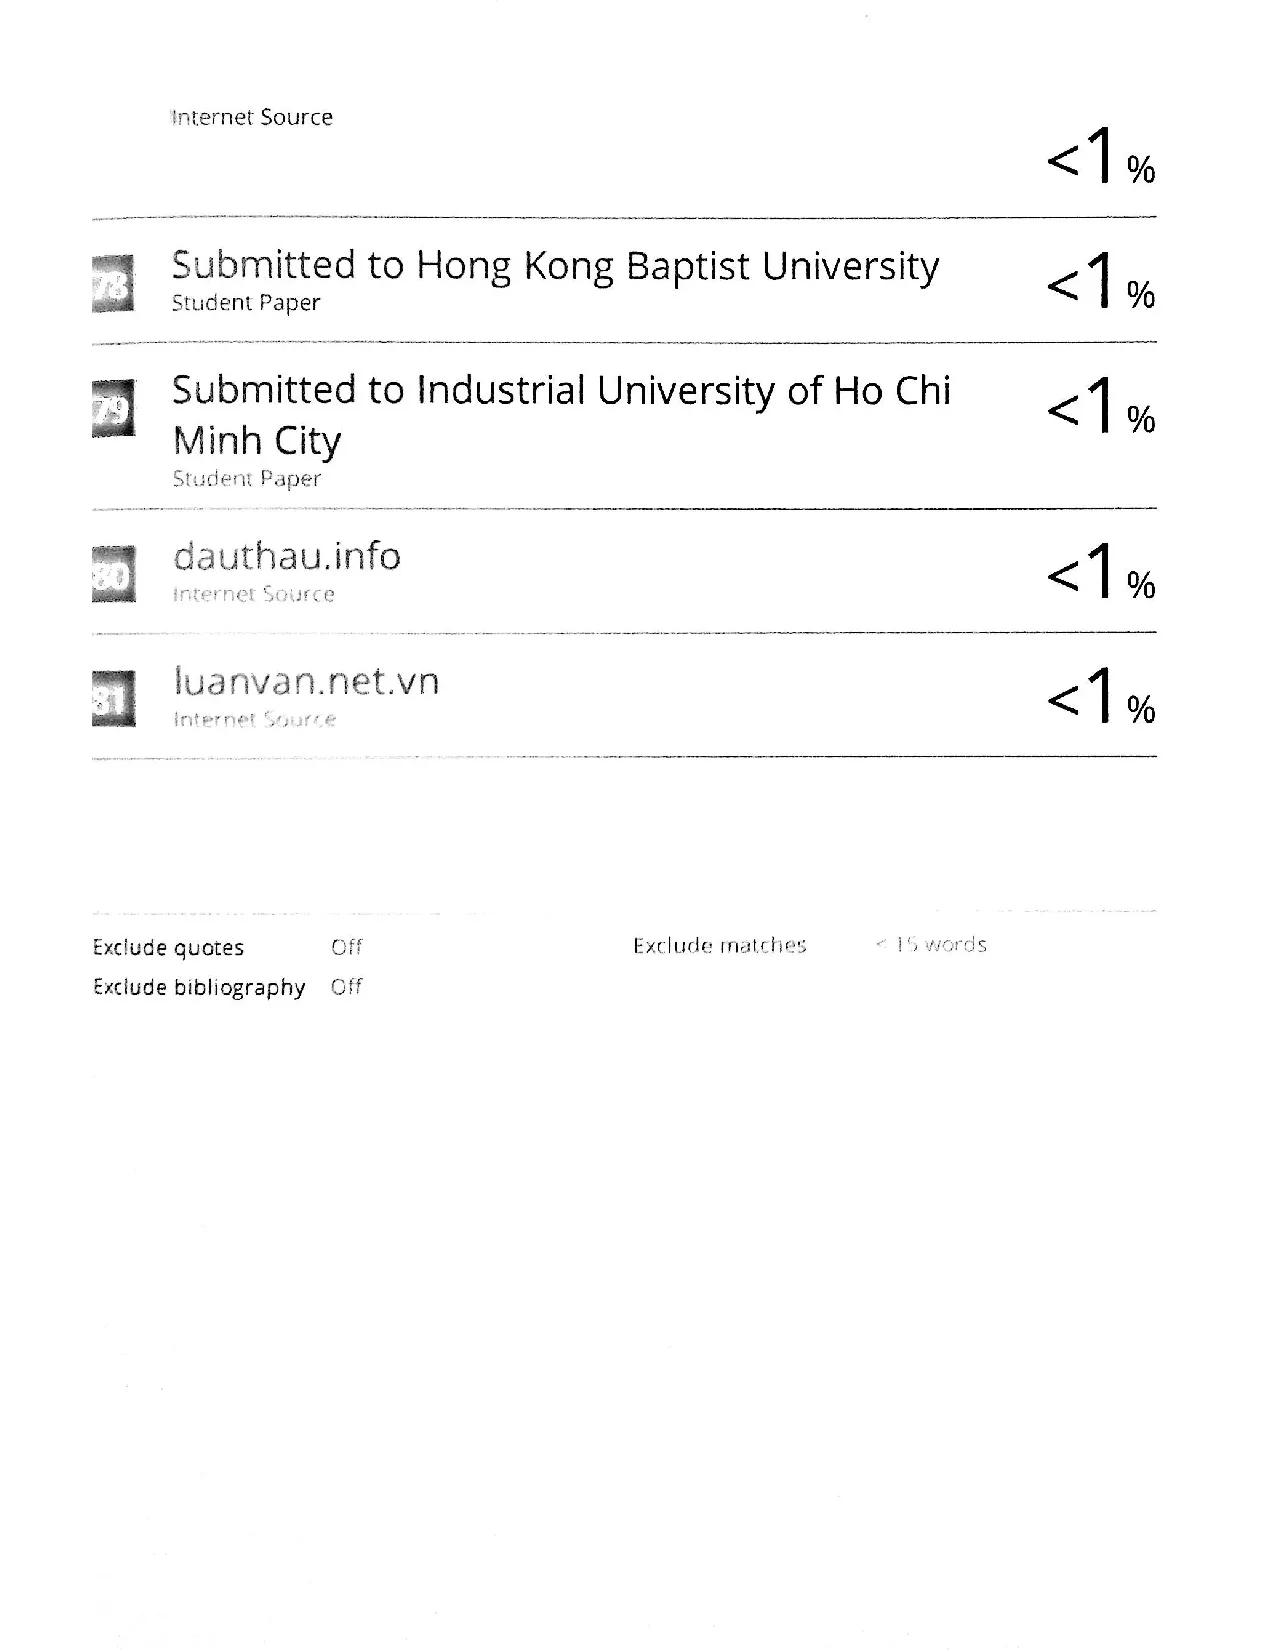
Task: Click Internet Source label under dauthau.info
Action: pyautogui.click(x=253, y=595)
